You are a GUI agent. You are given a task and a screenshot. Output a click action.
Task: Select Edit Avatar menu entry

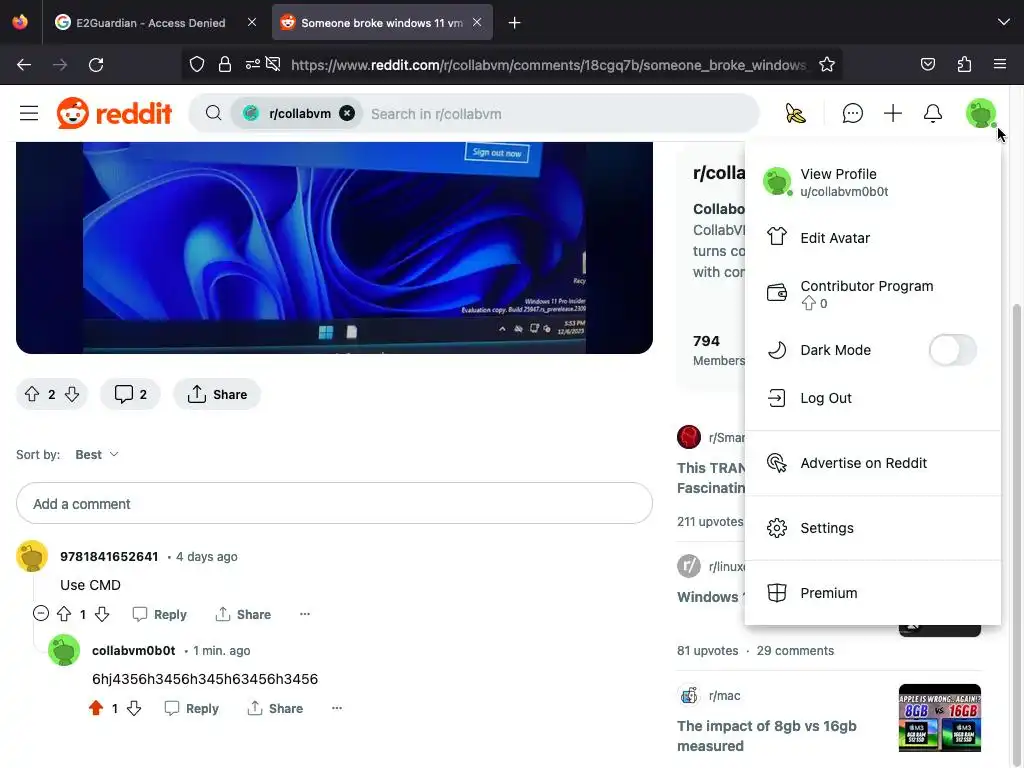[x=872, y=238]
